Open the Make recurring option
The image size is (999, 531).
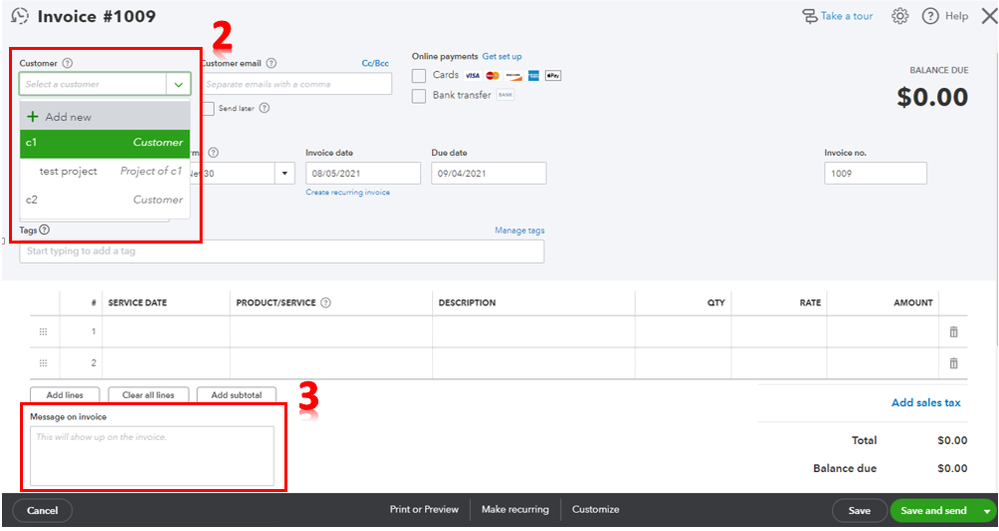[x=515, y=509]
